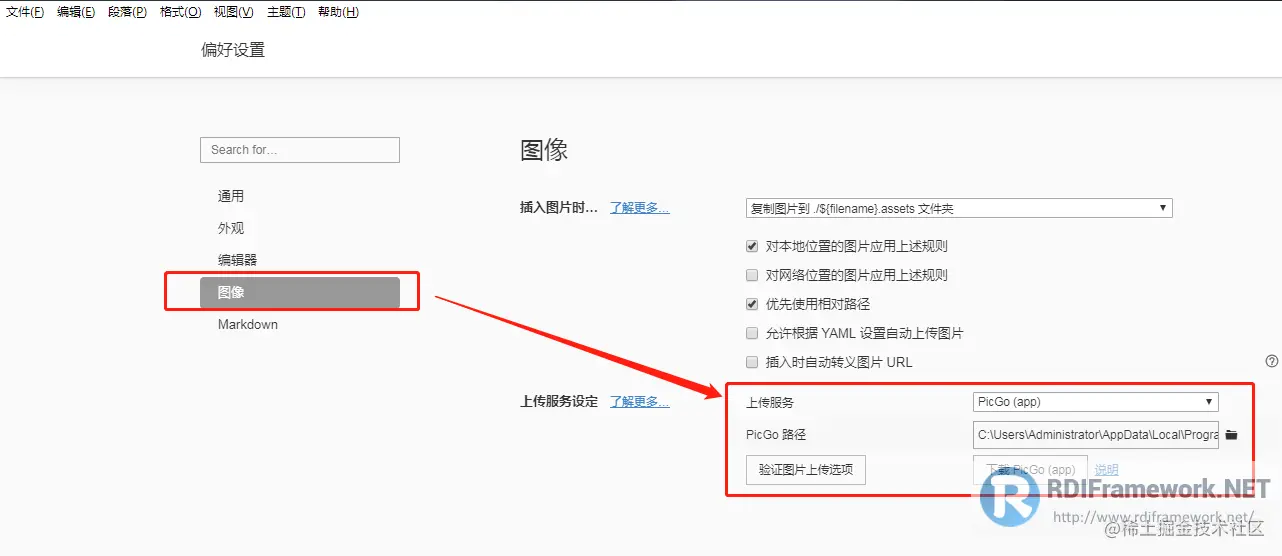Click the 说明 link
This screenshot has height=556, width=1282.
(x=1106, y=470)
